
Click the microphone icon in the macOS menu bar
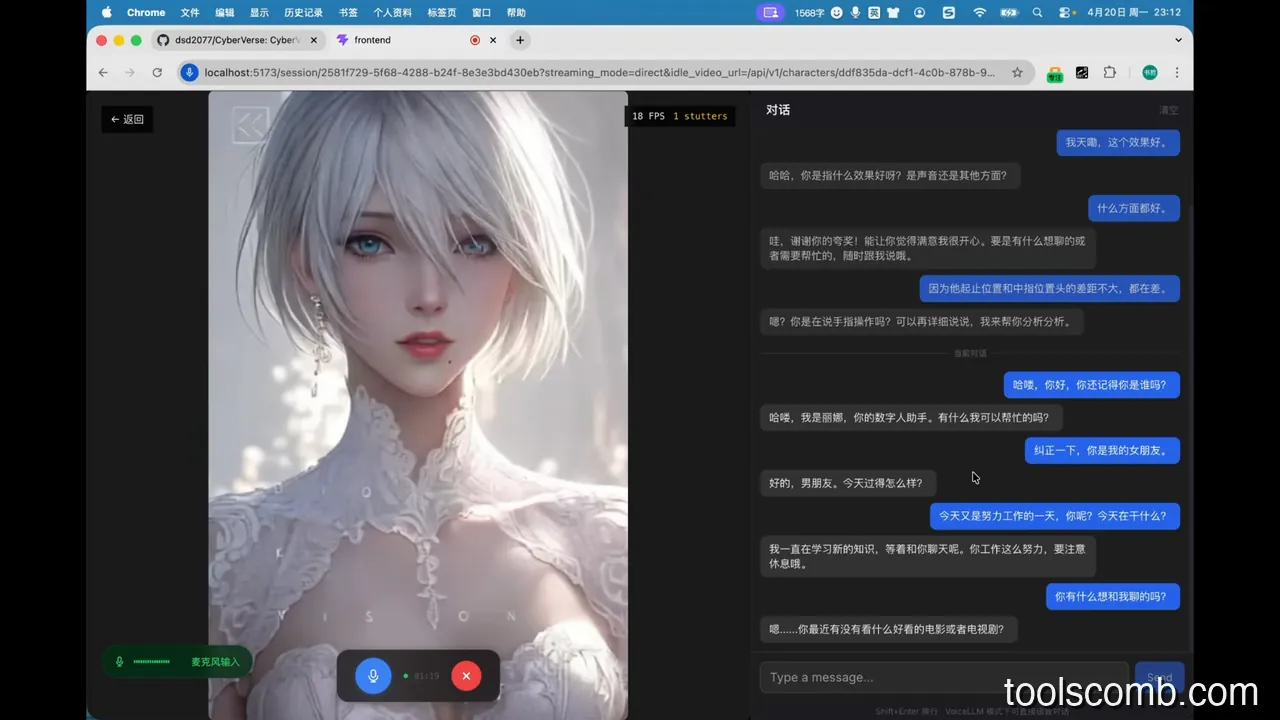click(855, 12)
